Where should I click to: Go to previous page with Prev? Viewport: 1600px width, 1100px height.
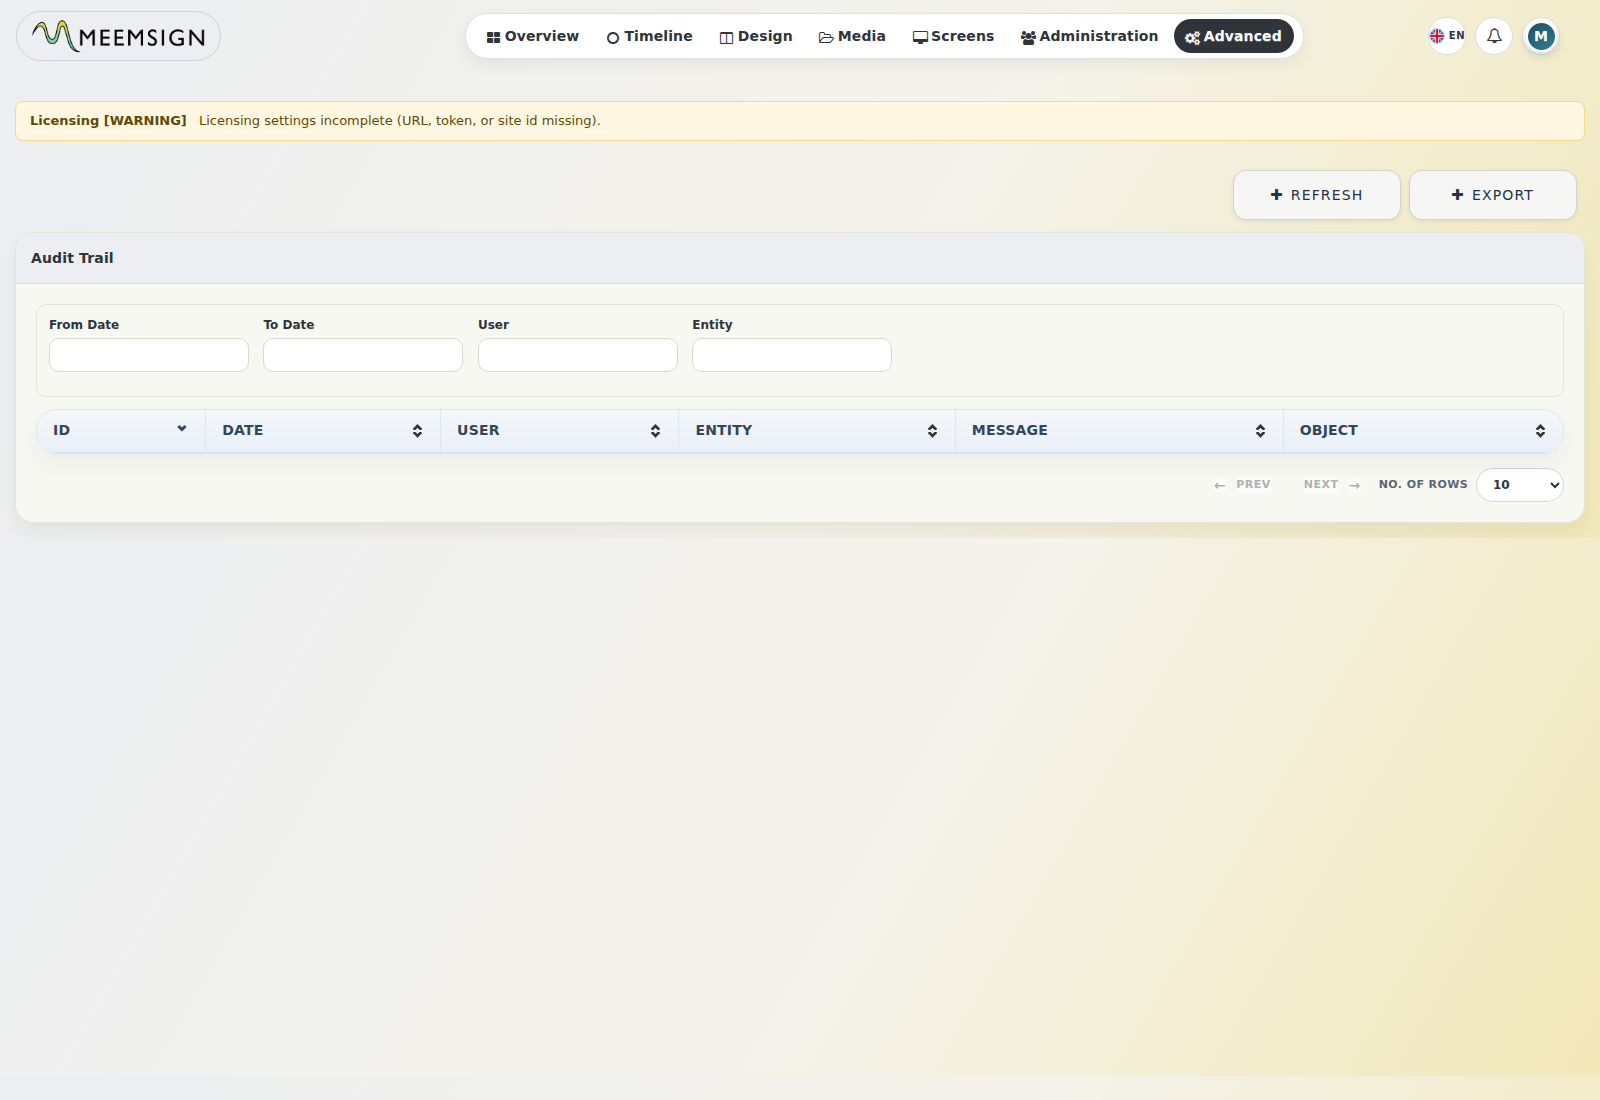coord(1242,485)
